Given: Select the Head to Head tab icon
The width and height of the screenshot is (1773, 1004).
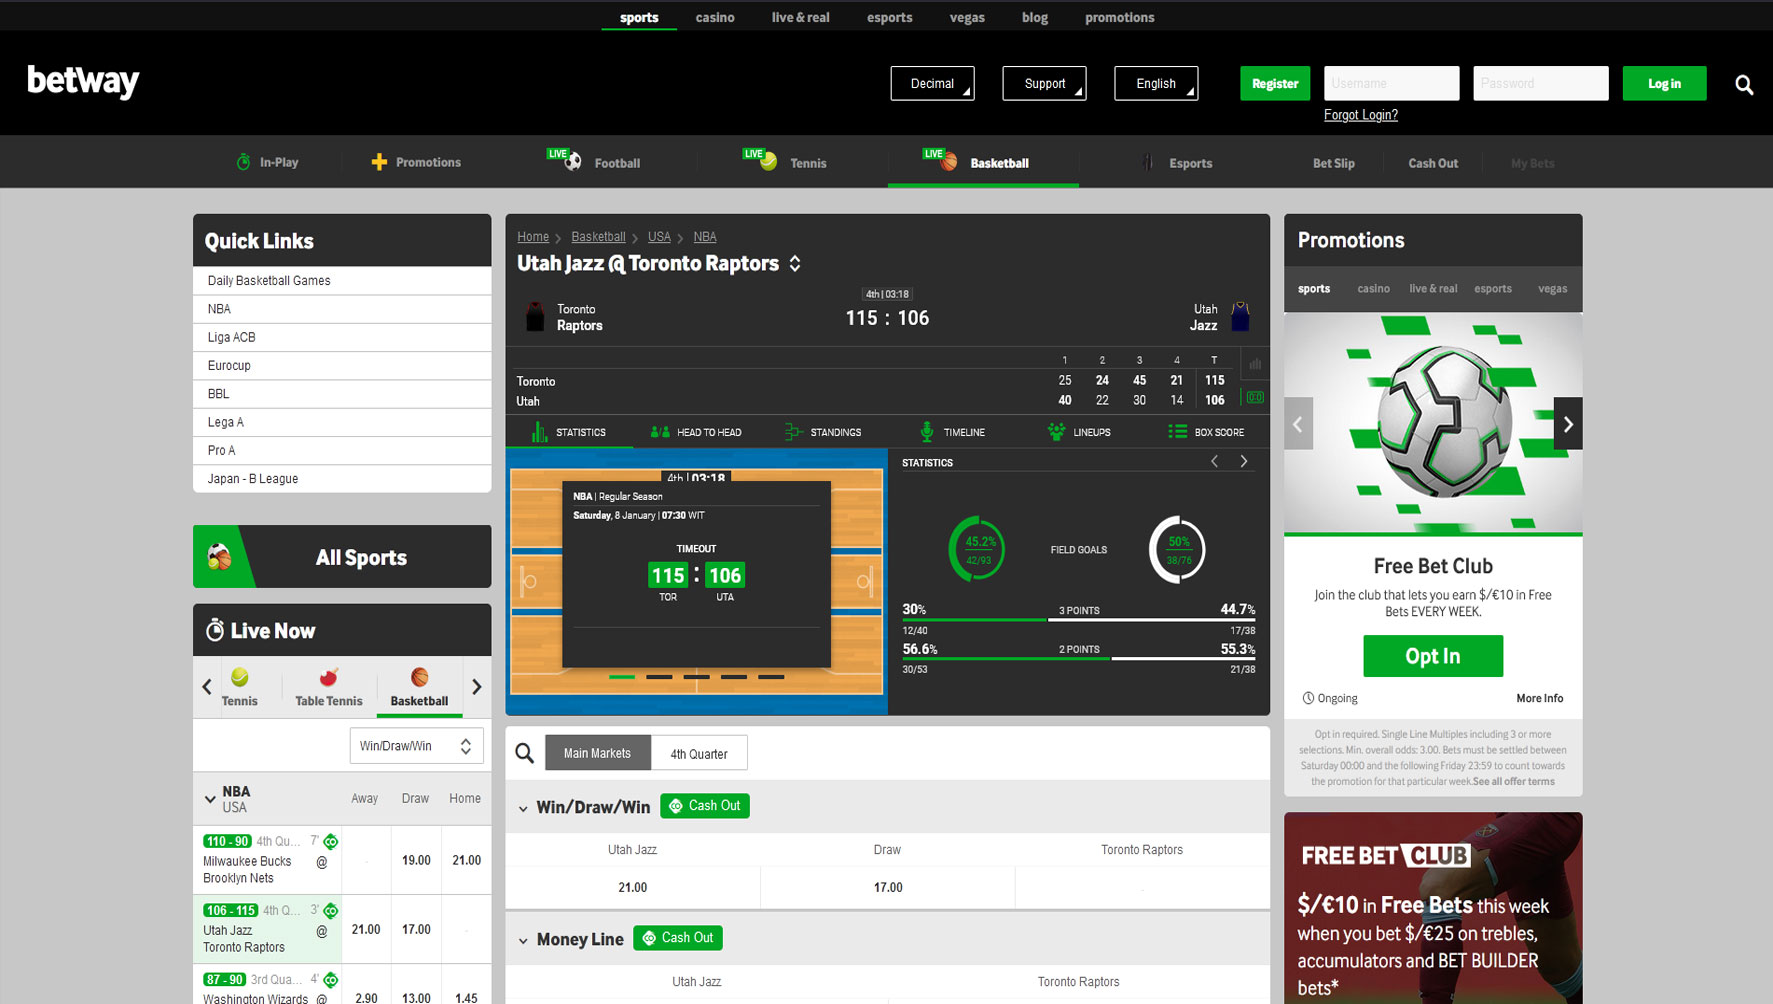Looking at the screenshot, I should [658, 432].
